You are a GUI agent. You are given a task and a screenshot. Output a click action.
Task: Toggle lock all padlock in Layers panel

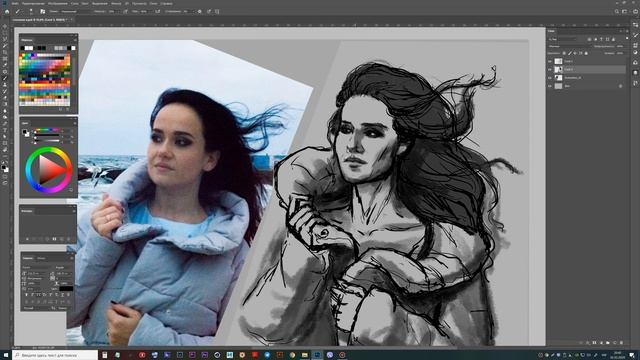pyautogui.click(x=586, y=53)
